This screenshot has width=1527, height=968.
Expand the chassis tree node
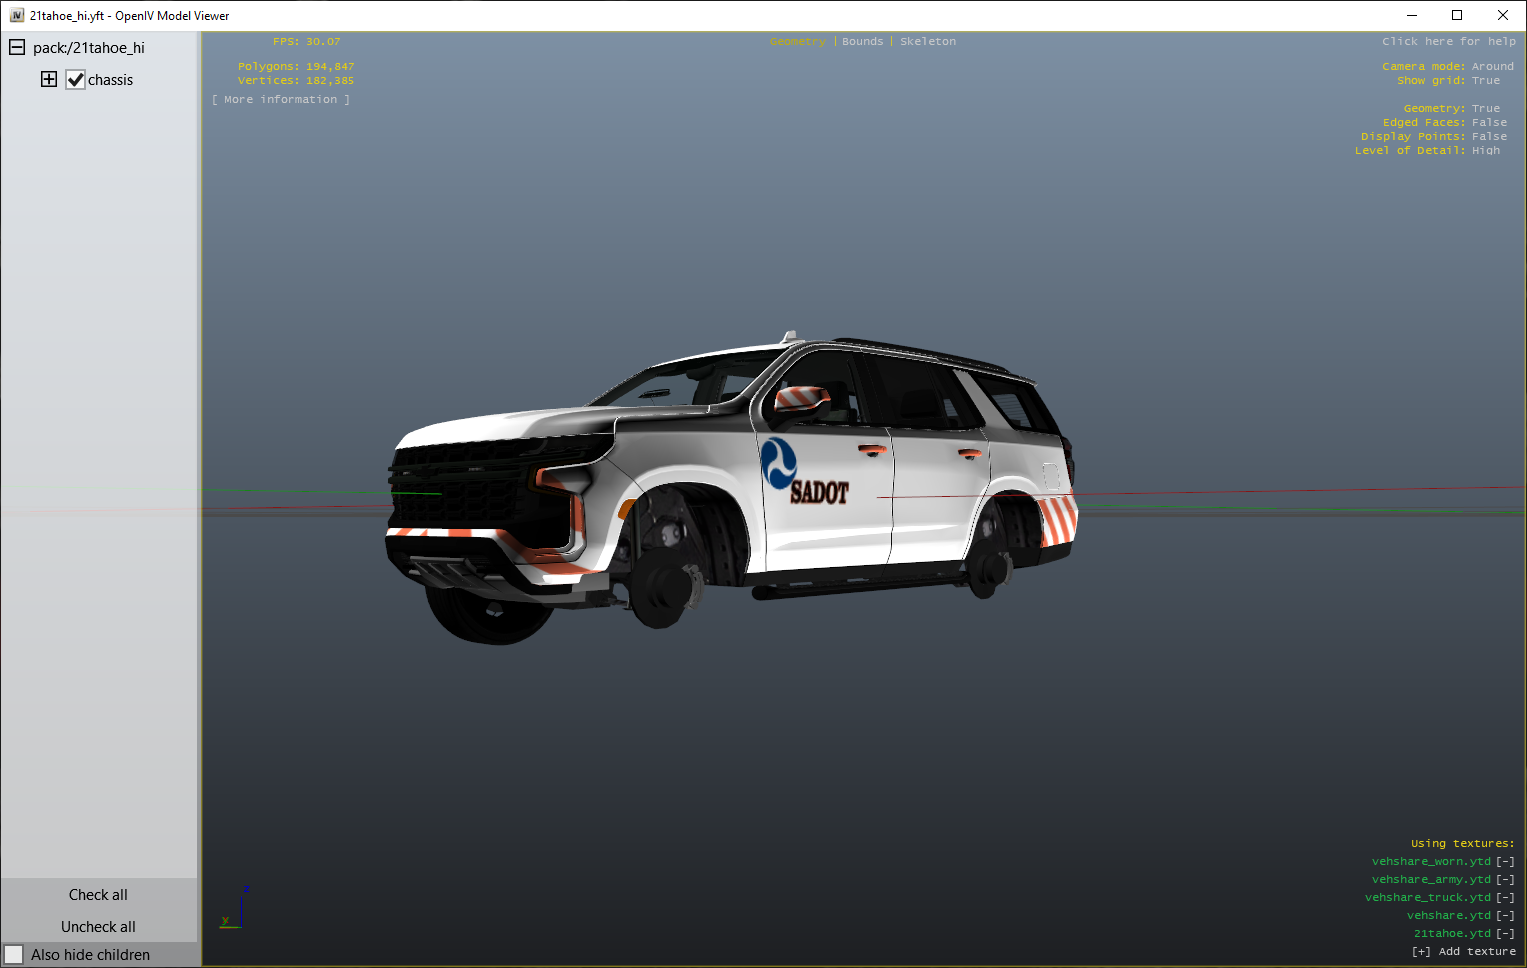(49, 79)
